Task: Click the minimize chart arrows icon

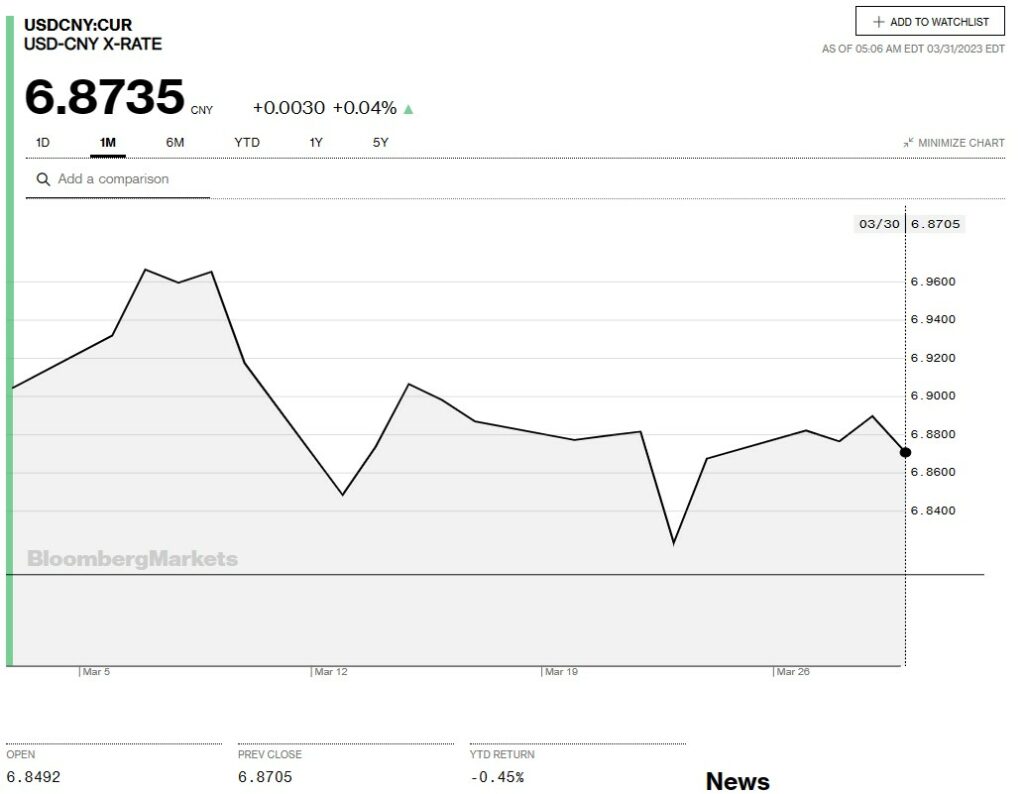Action: tap(908, 143)
